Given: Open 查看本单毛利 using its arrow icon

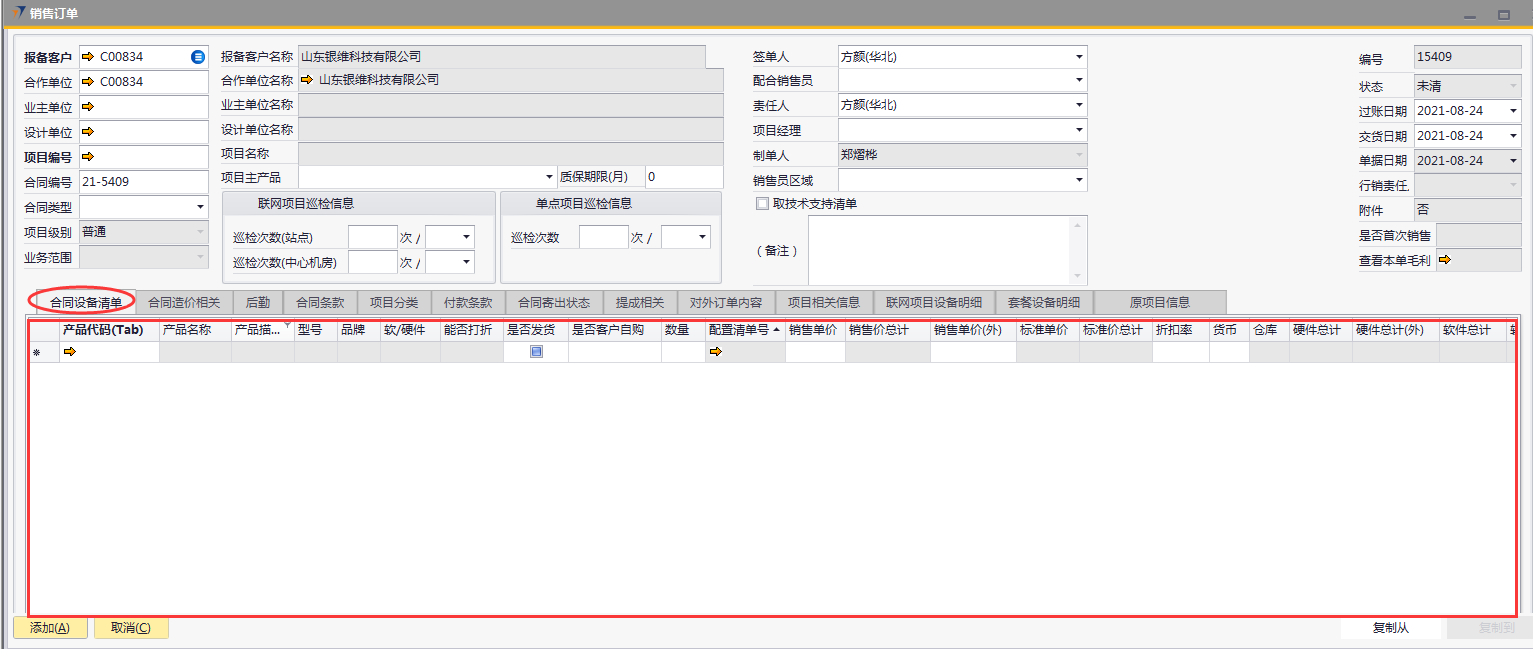Looking at the screenshot, I should pos(1444,260).
